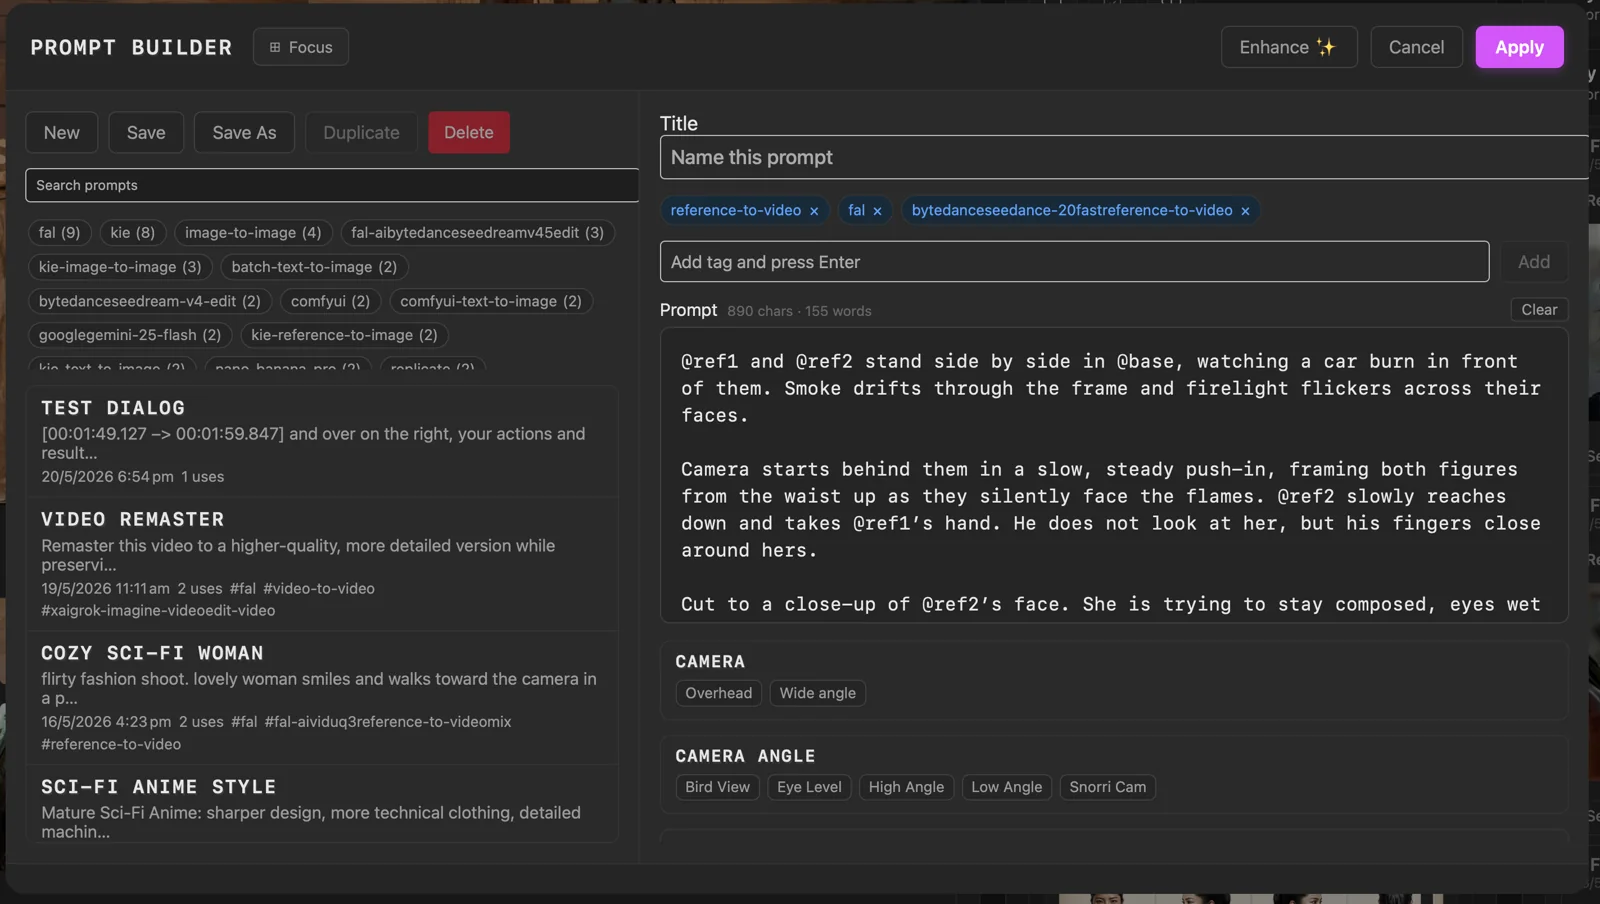Viewport: 1600px width, 904px height.
Task: Filter by fal-aibytedanceseedreamv45edit (3) tag
Action: click(x=478, y=233)
